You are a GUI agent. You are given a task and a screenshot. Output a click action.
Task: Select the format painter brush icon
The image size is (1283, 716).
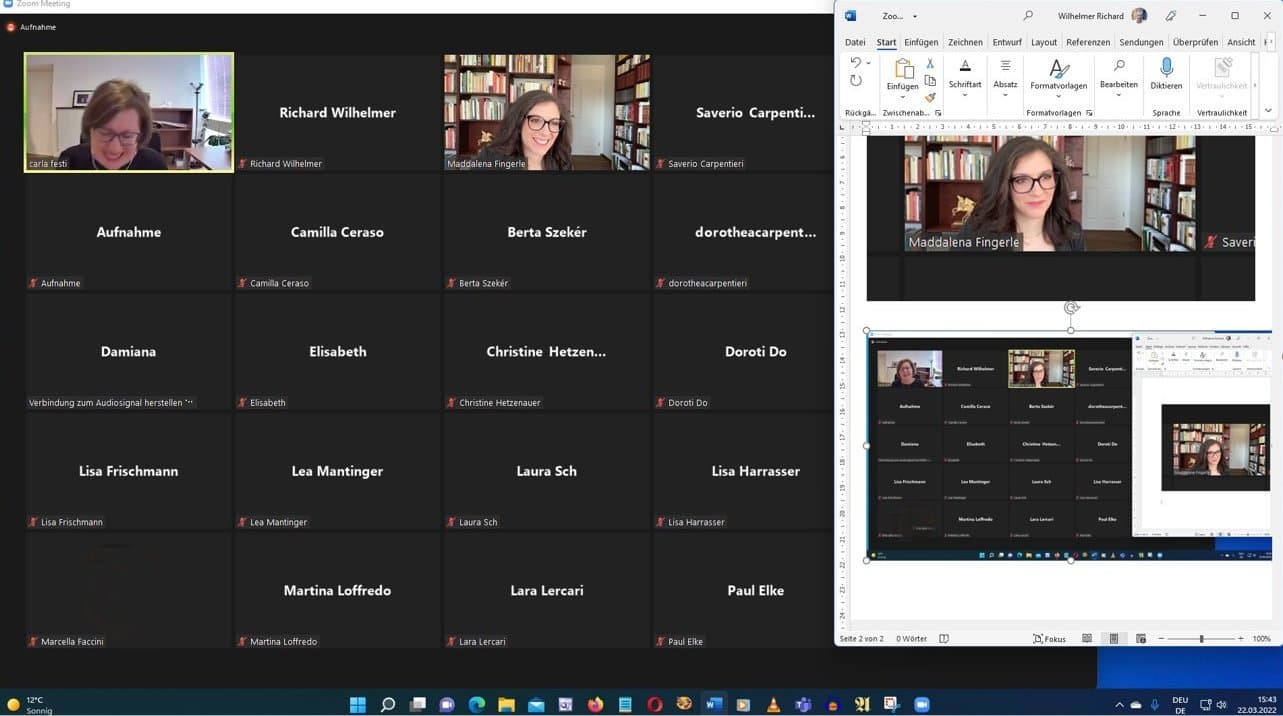tap(930, 98)
